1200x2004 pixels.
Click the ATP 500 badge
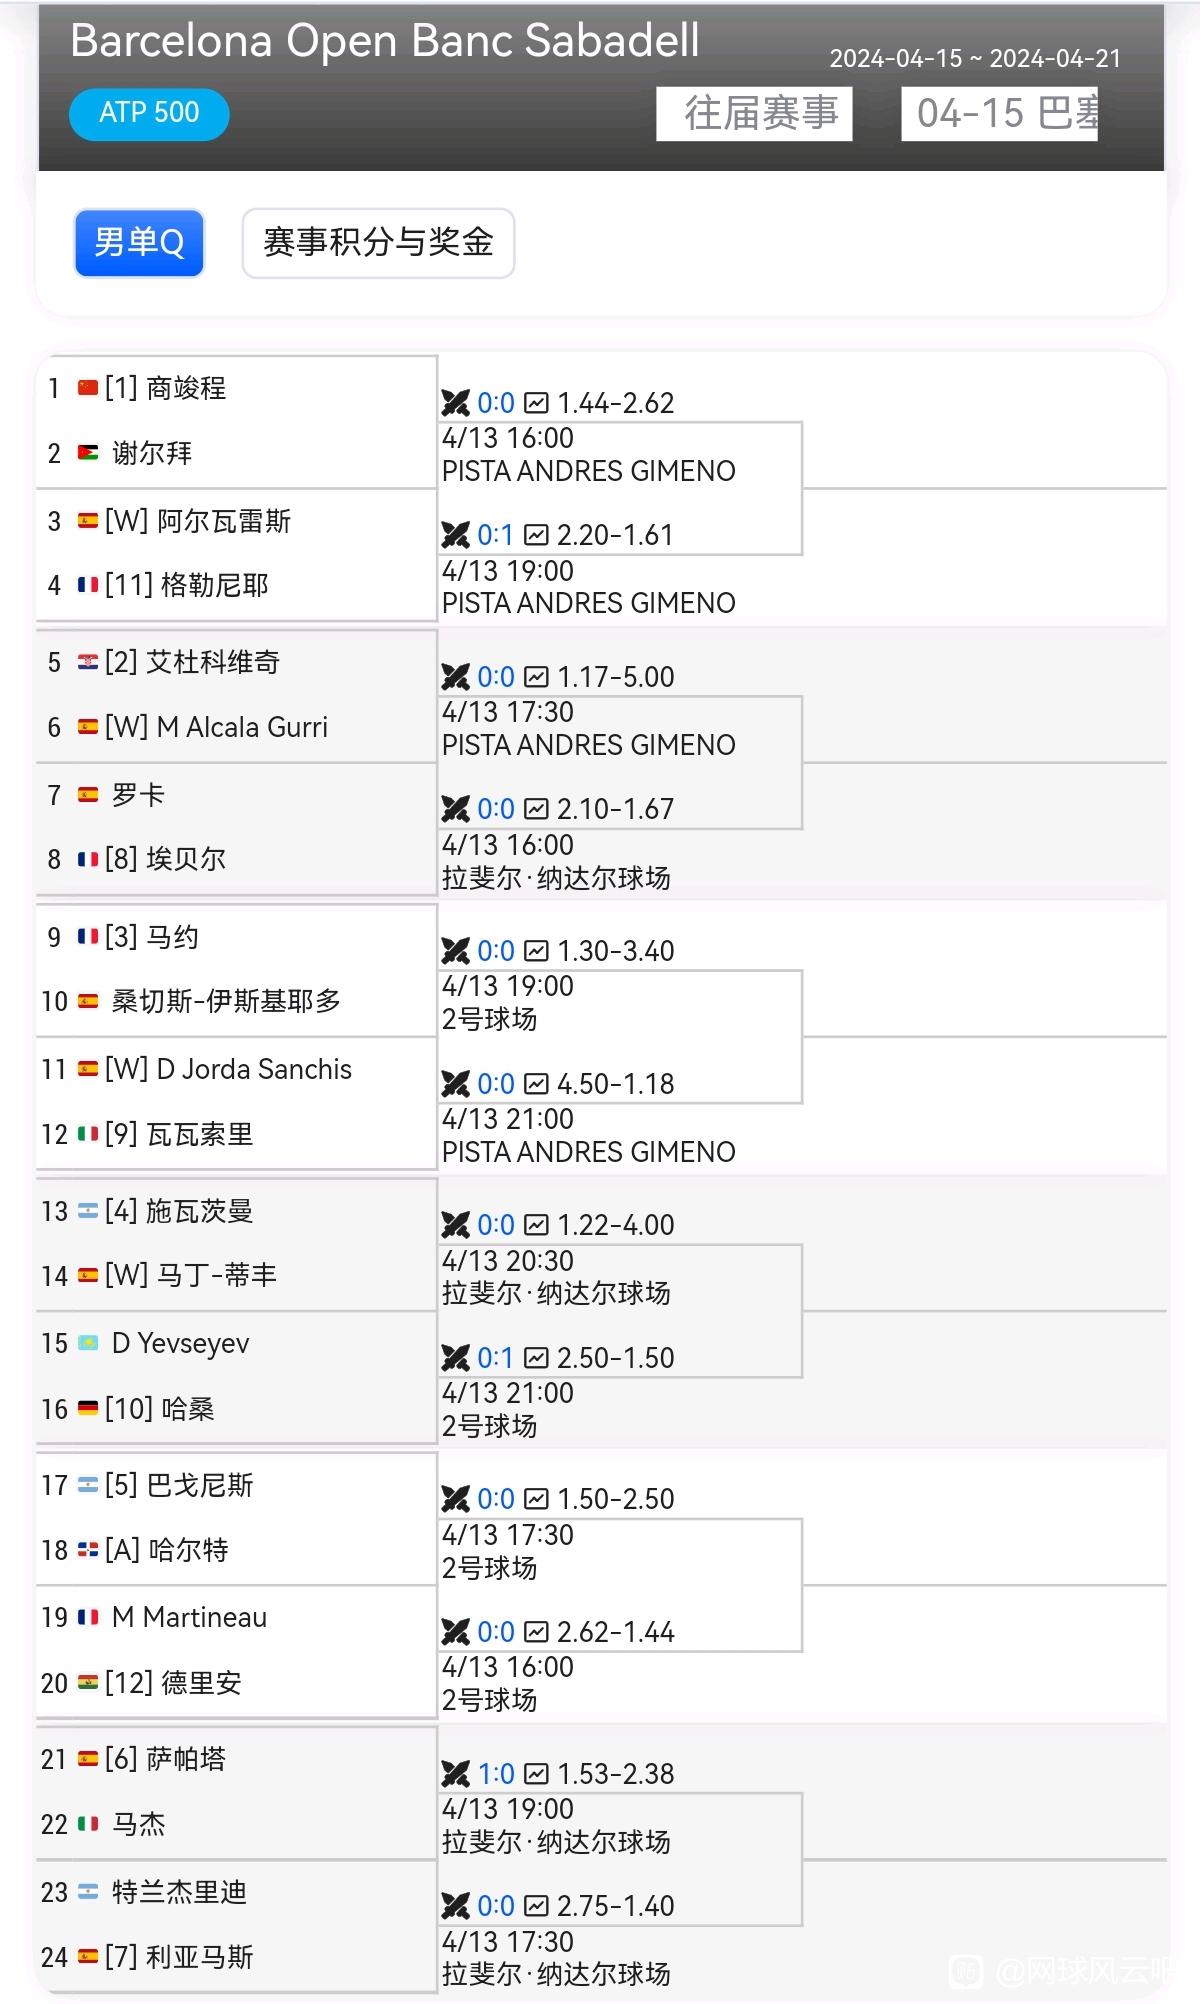(x=149, y=114)
